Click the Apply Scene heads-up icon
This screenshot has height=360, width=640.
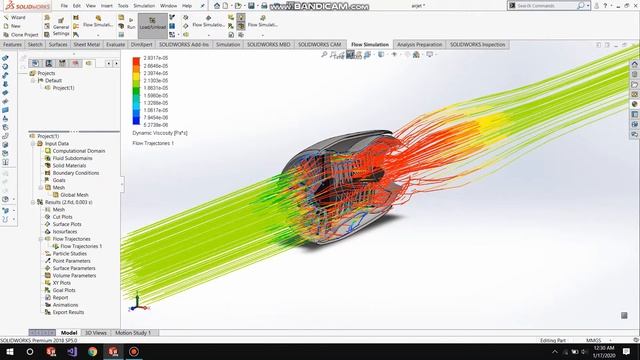point(416,54)
